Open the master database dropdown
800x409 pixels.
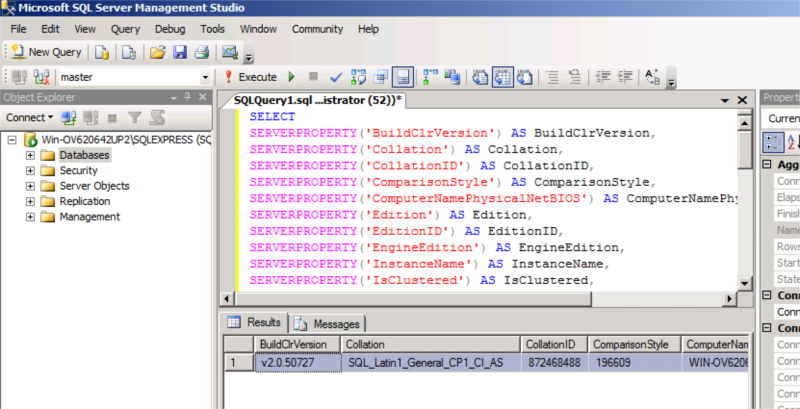click(206, 77)
